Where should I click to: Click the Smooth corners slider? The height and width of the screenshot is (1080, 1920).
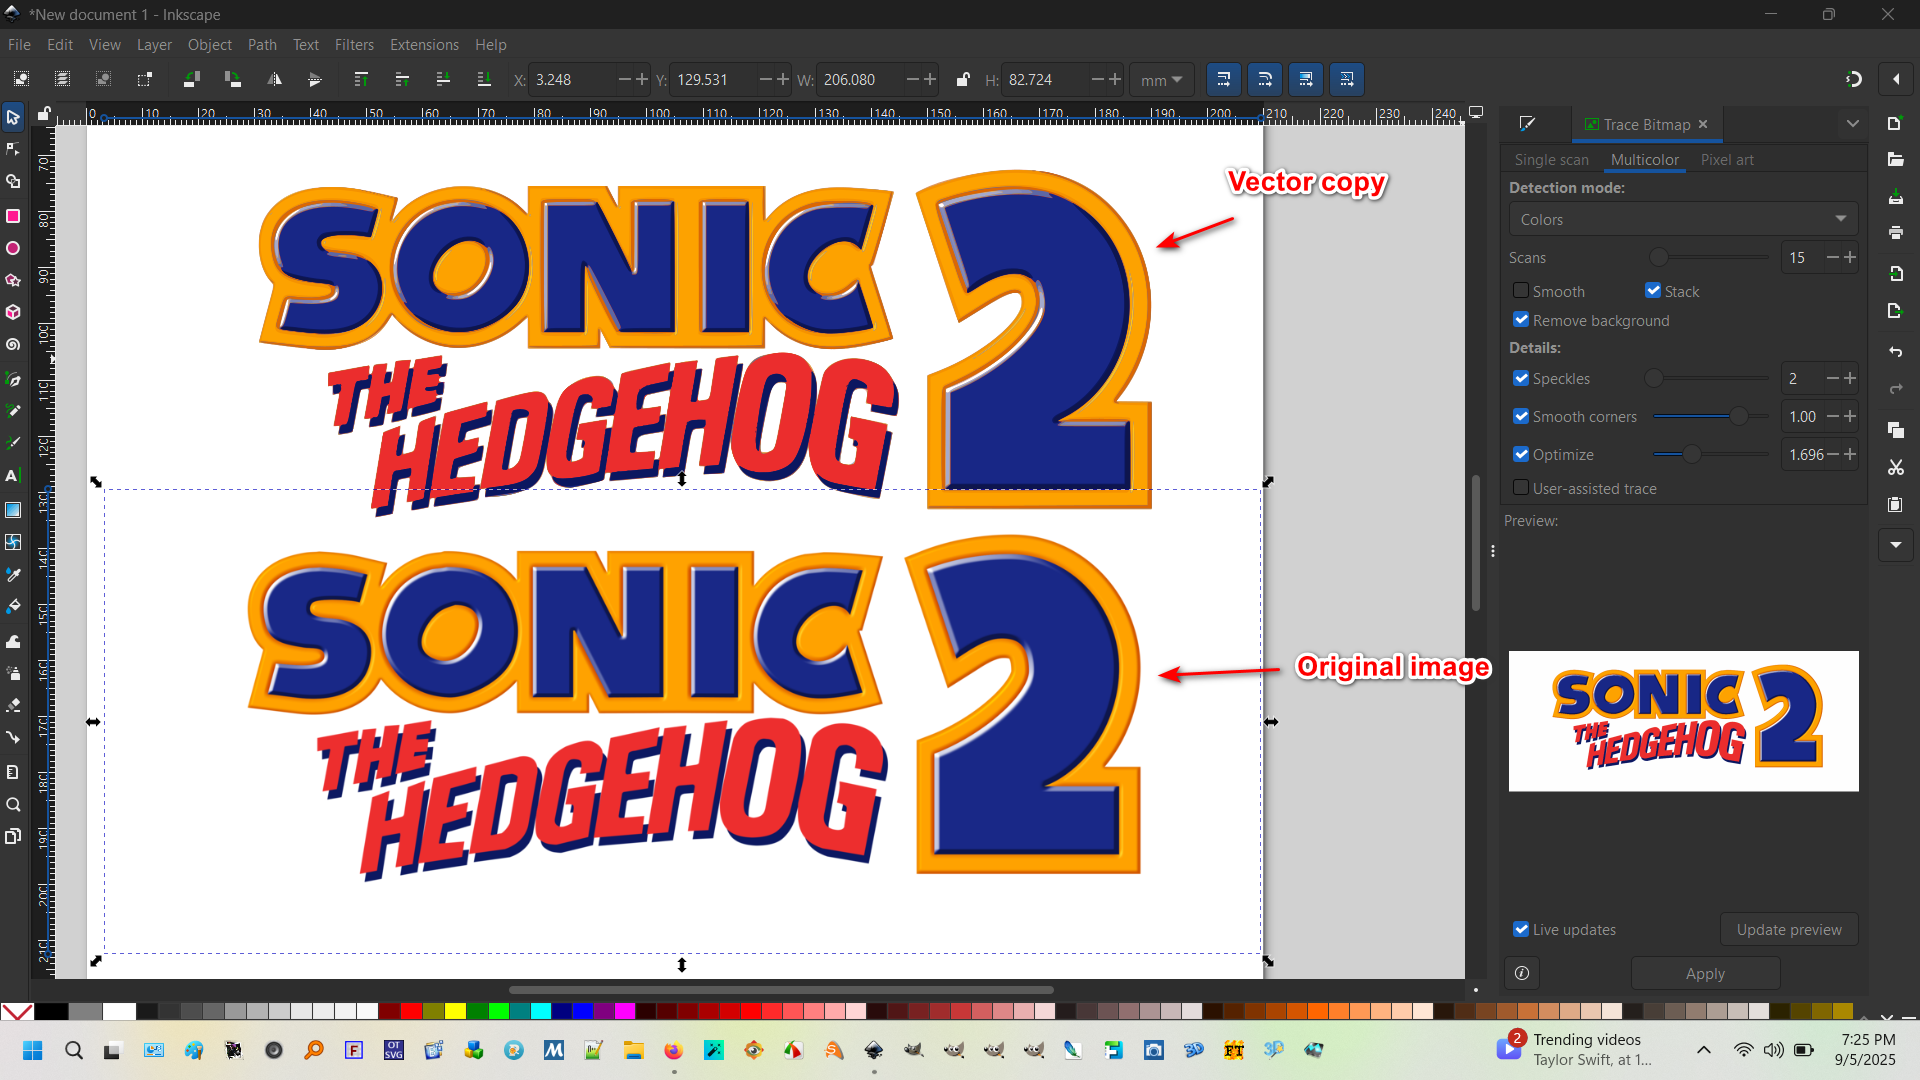pos(1710,416)
